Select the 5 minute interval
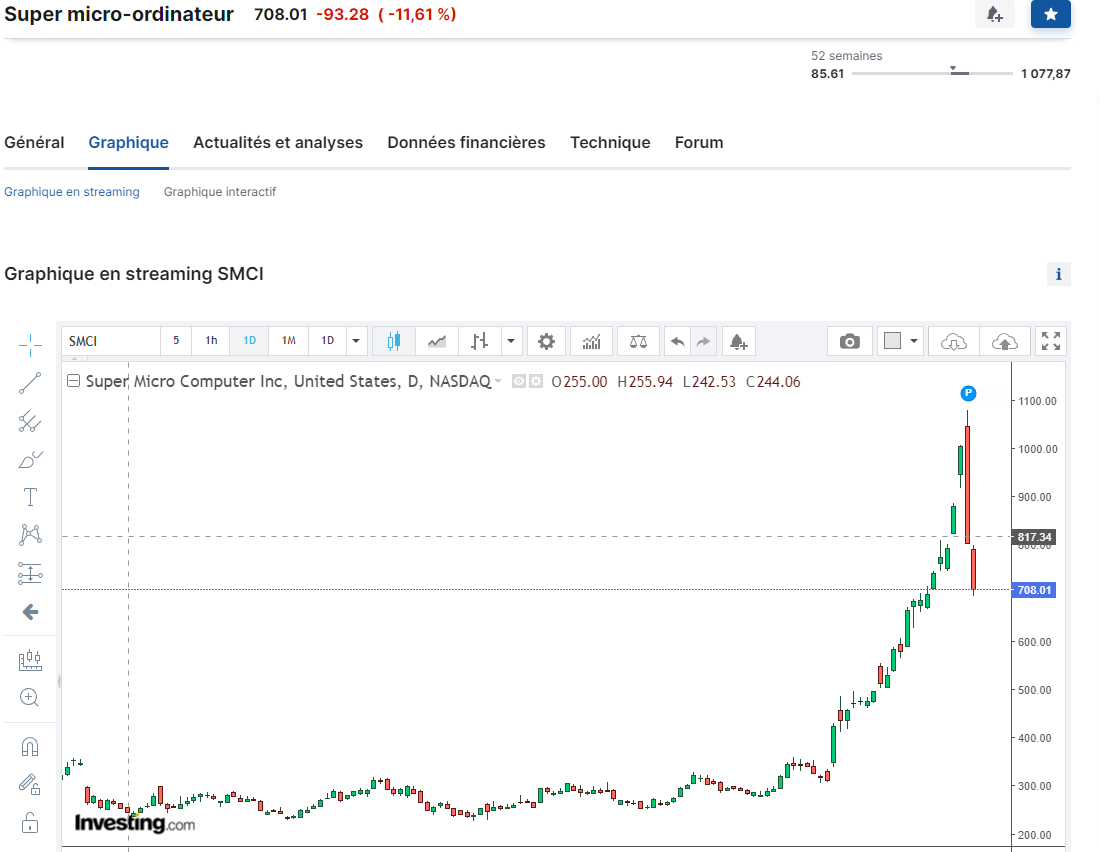The height and width of the screenshot is (852, 1100). coord(176,341)
